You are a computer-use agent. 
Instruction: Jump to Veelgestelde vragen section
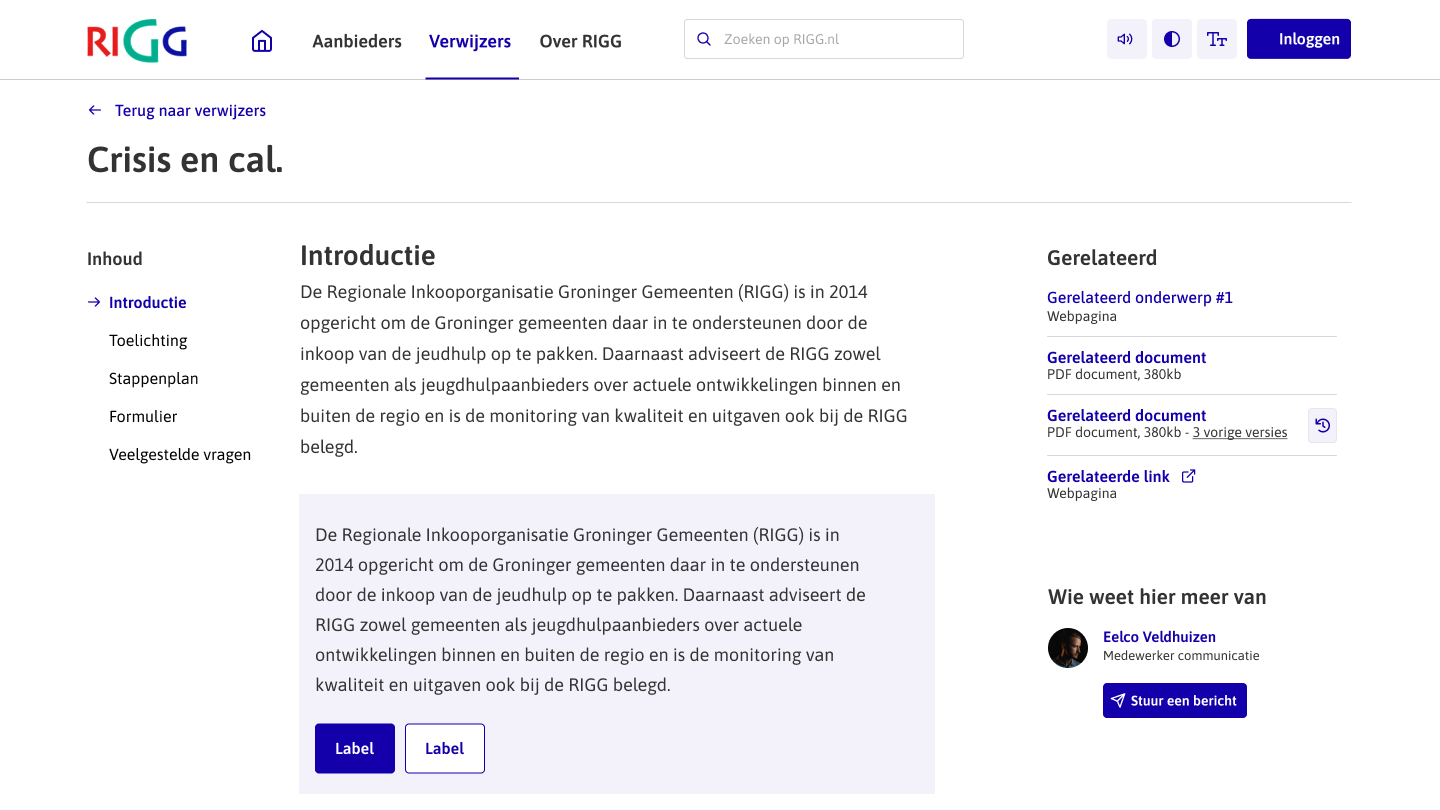[x=180, y=454]
